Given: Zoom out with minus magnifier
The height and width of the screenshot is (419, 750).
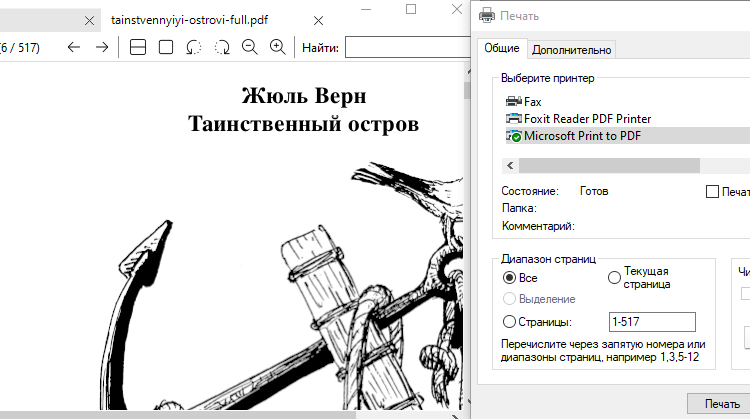Looking at the screenshot, I should click(250, 47).
